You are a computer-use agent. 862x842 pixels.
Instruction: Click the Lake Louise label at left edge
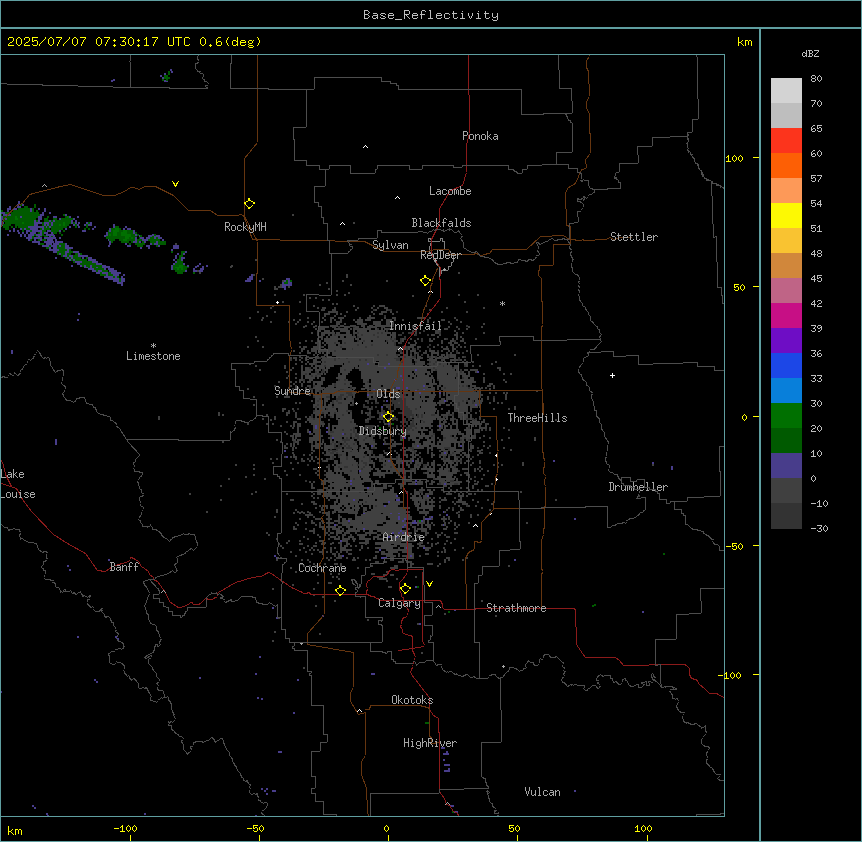coord(18,484)
